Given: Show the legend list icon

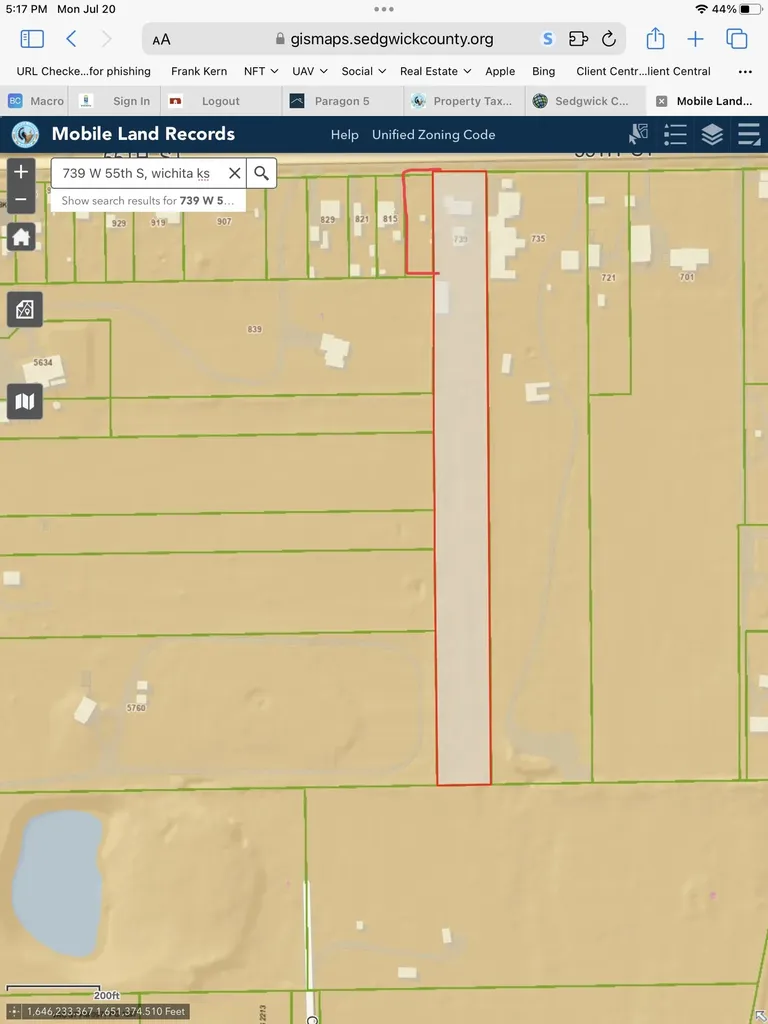Looking at the screenshot, I should coord(675,135).
